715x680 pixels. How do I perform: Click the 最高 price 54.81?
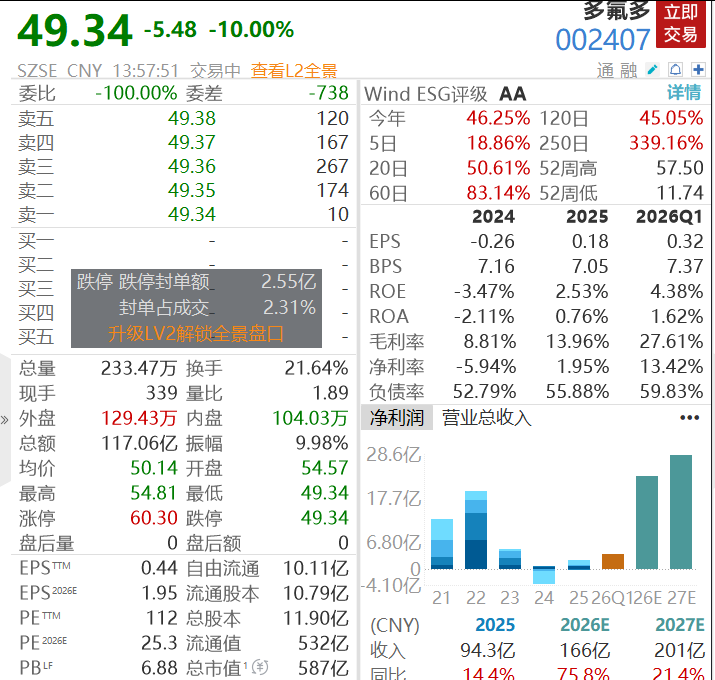pos(154,493)
